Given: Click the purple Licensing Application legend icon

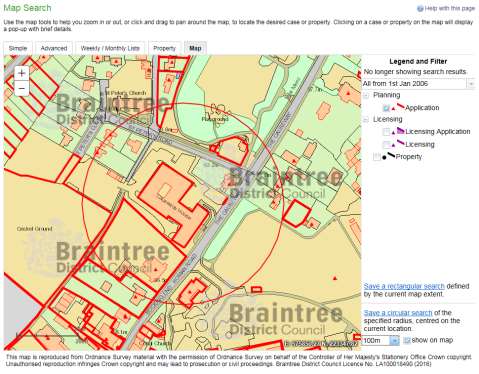Looking at the screenshot, I should [x=400, y=131].
